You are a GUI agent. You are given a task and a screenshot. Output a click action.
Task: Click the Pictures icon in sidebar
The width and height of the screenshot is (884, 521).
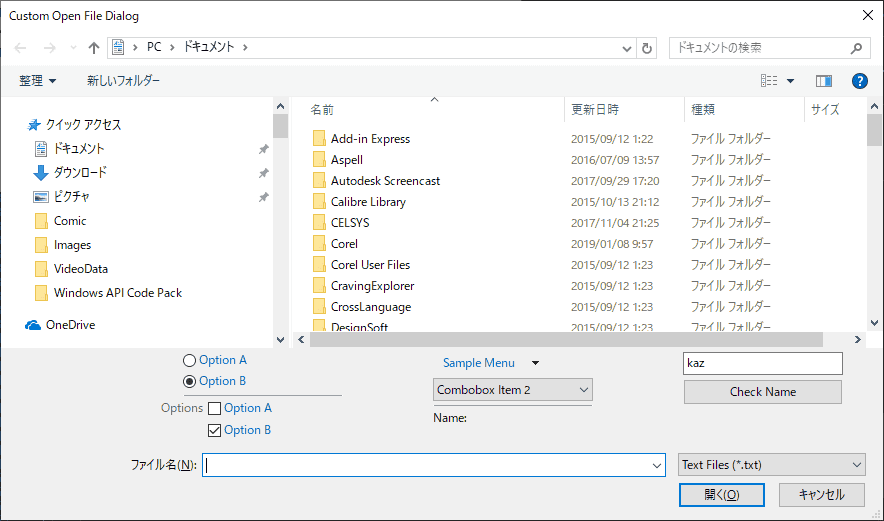tap(41, 197)
